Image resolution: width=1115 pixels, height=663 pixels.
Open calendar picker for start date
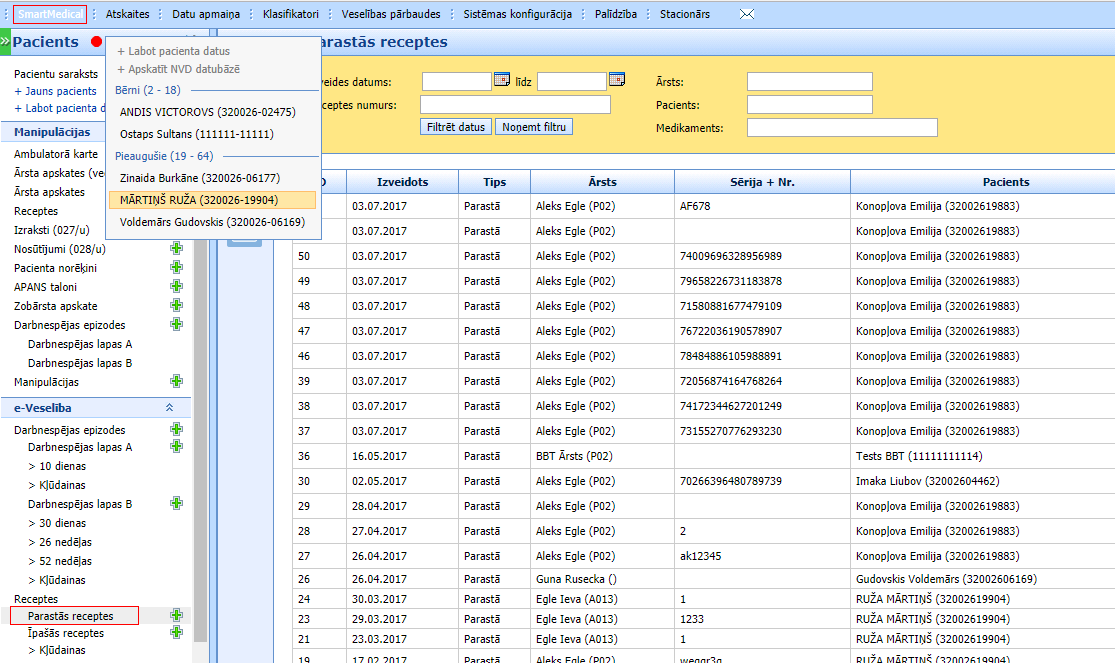coord(502,80)
